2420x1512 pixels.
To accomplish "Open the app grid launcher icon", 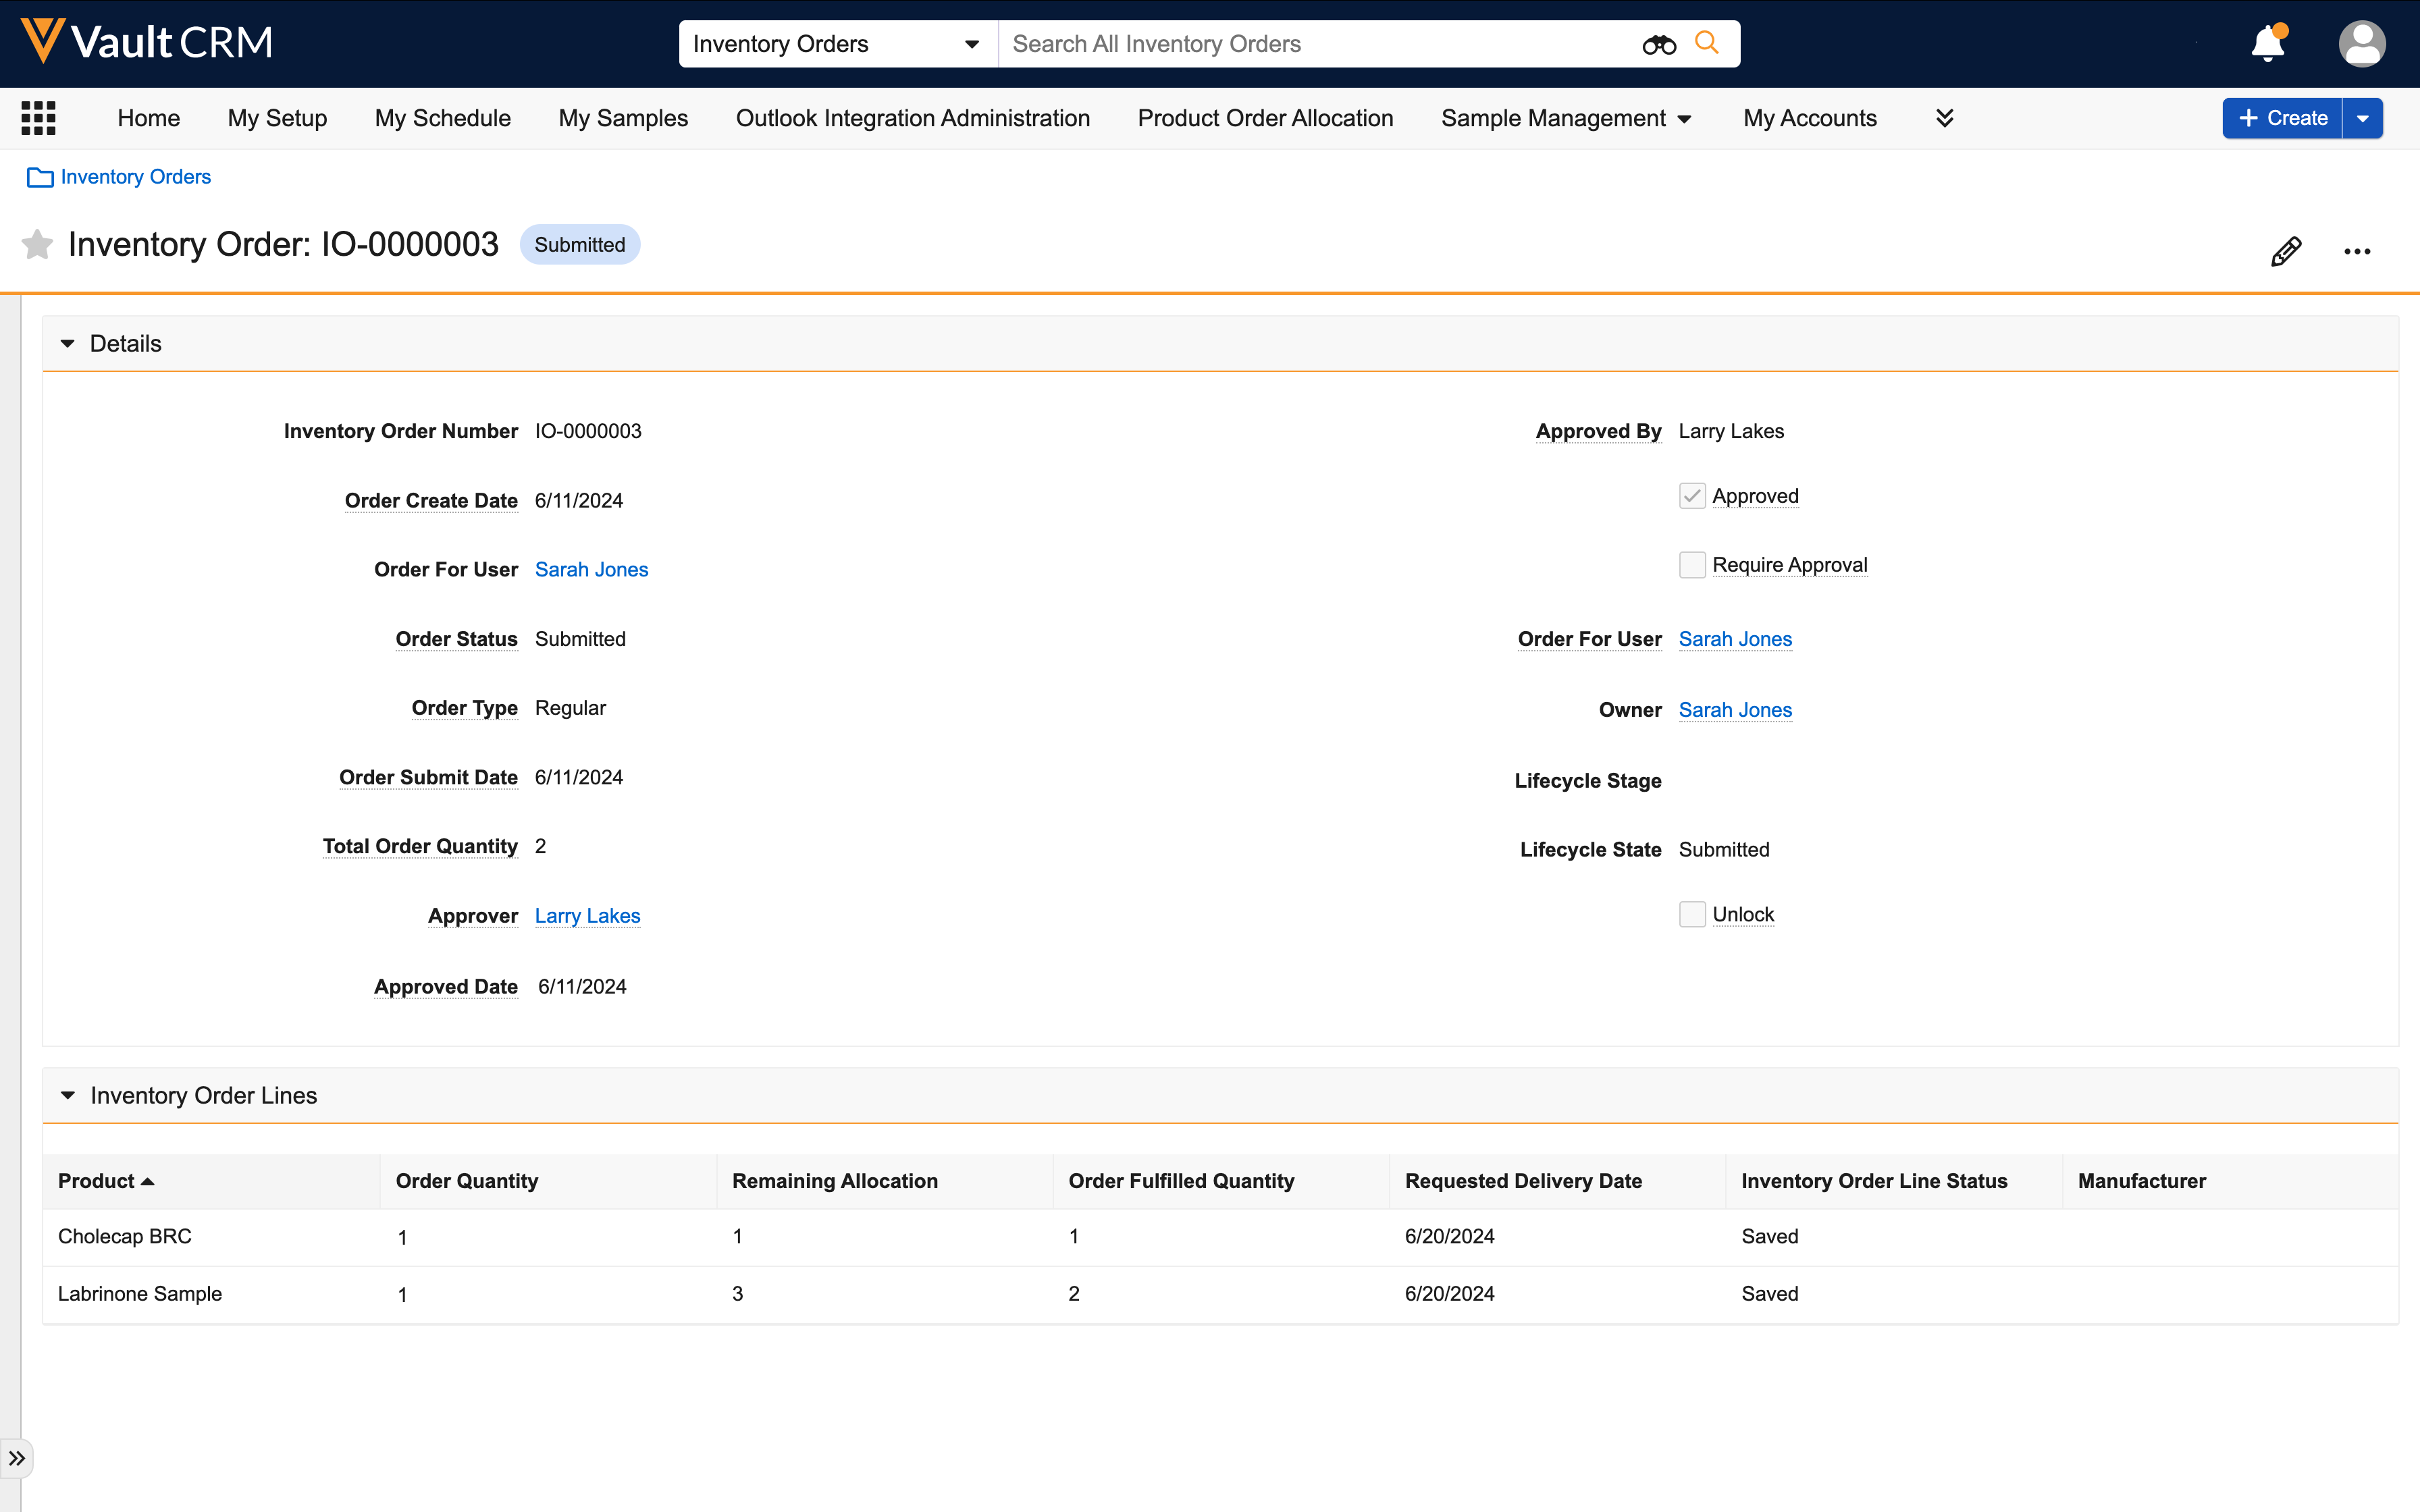I will click(38, 118).
